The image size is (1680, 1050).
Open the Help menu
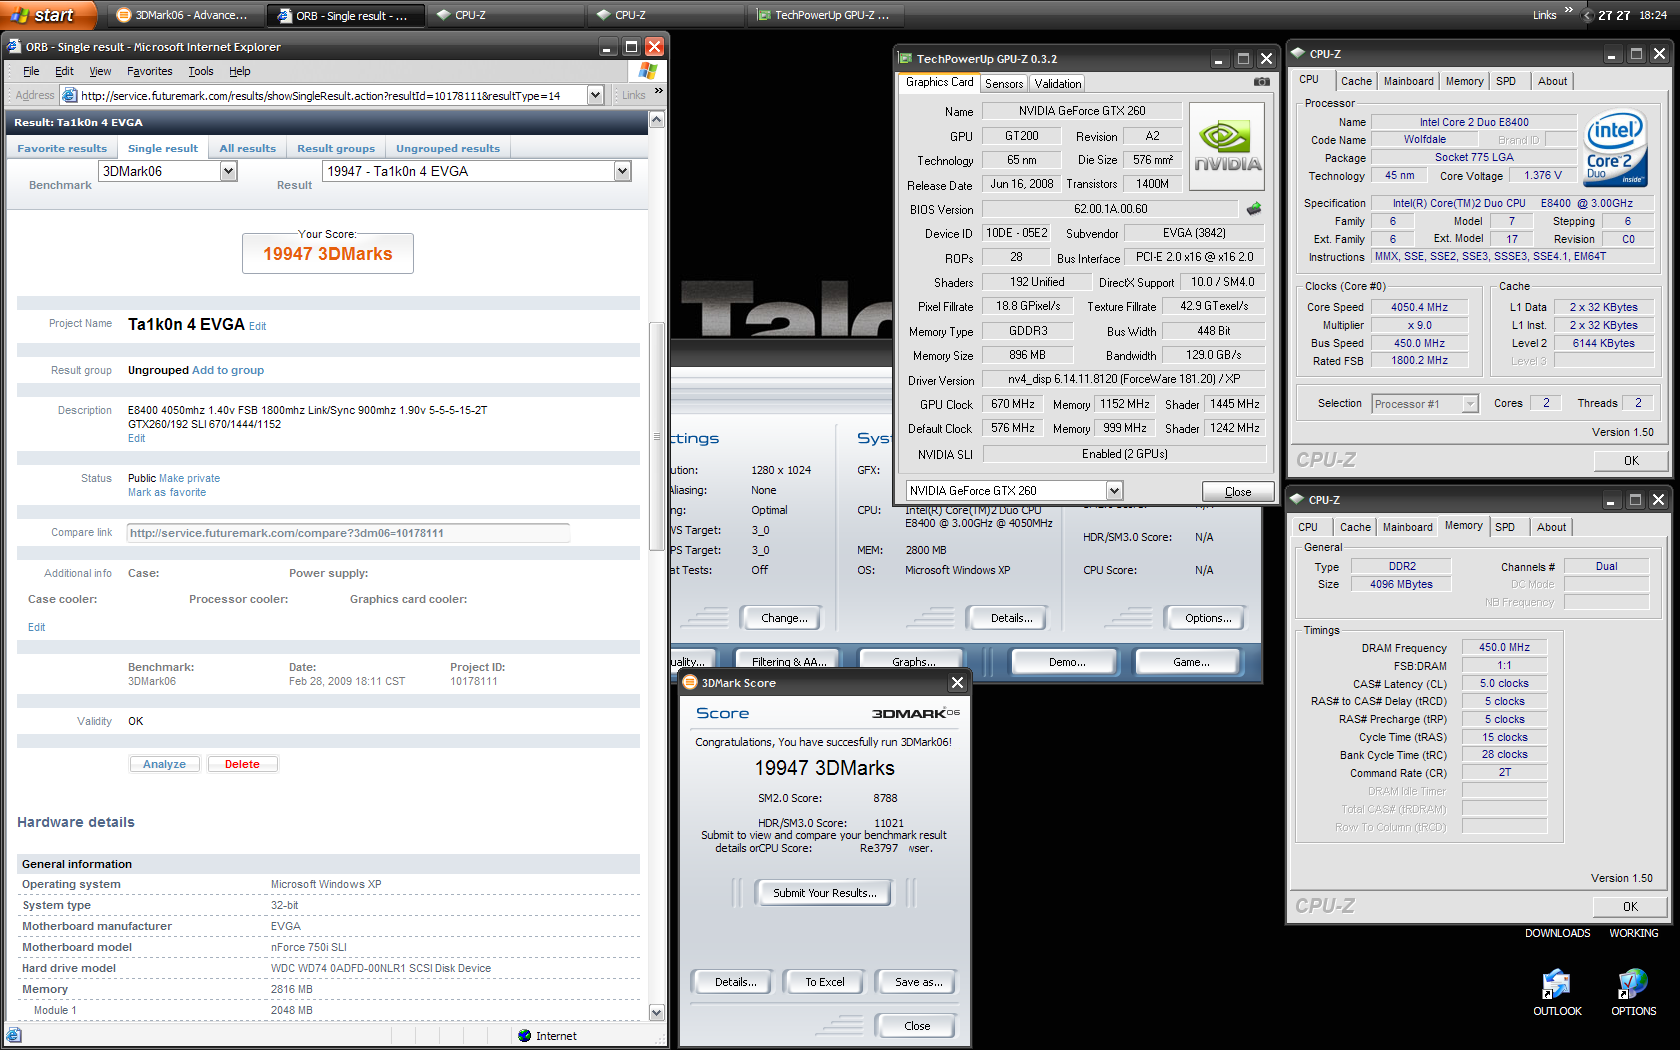pos(240,71)
